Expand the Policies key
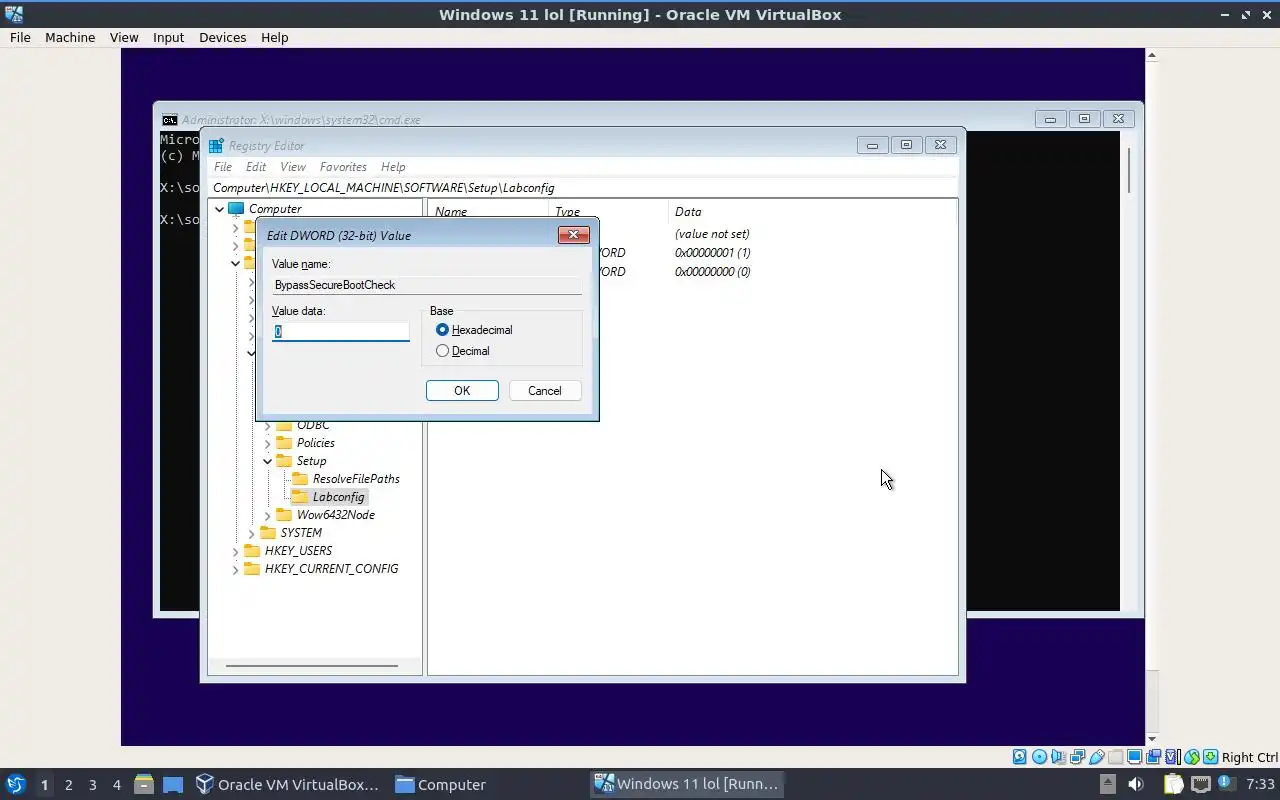Screen dimensions: 1280x800 (x=267, y=443)
